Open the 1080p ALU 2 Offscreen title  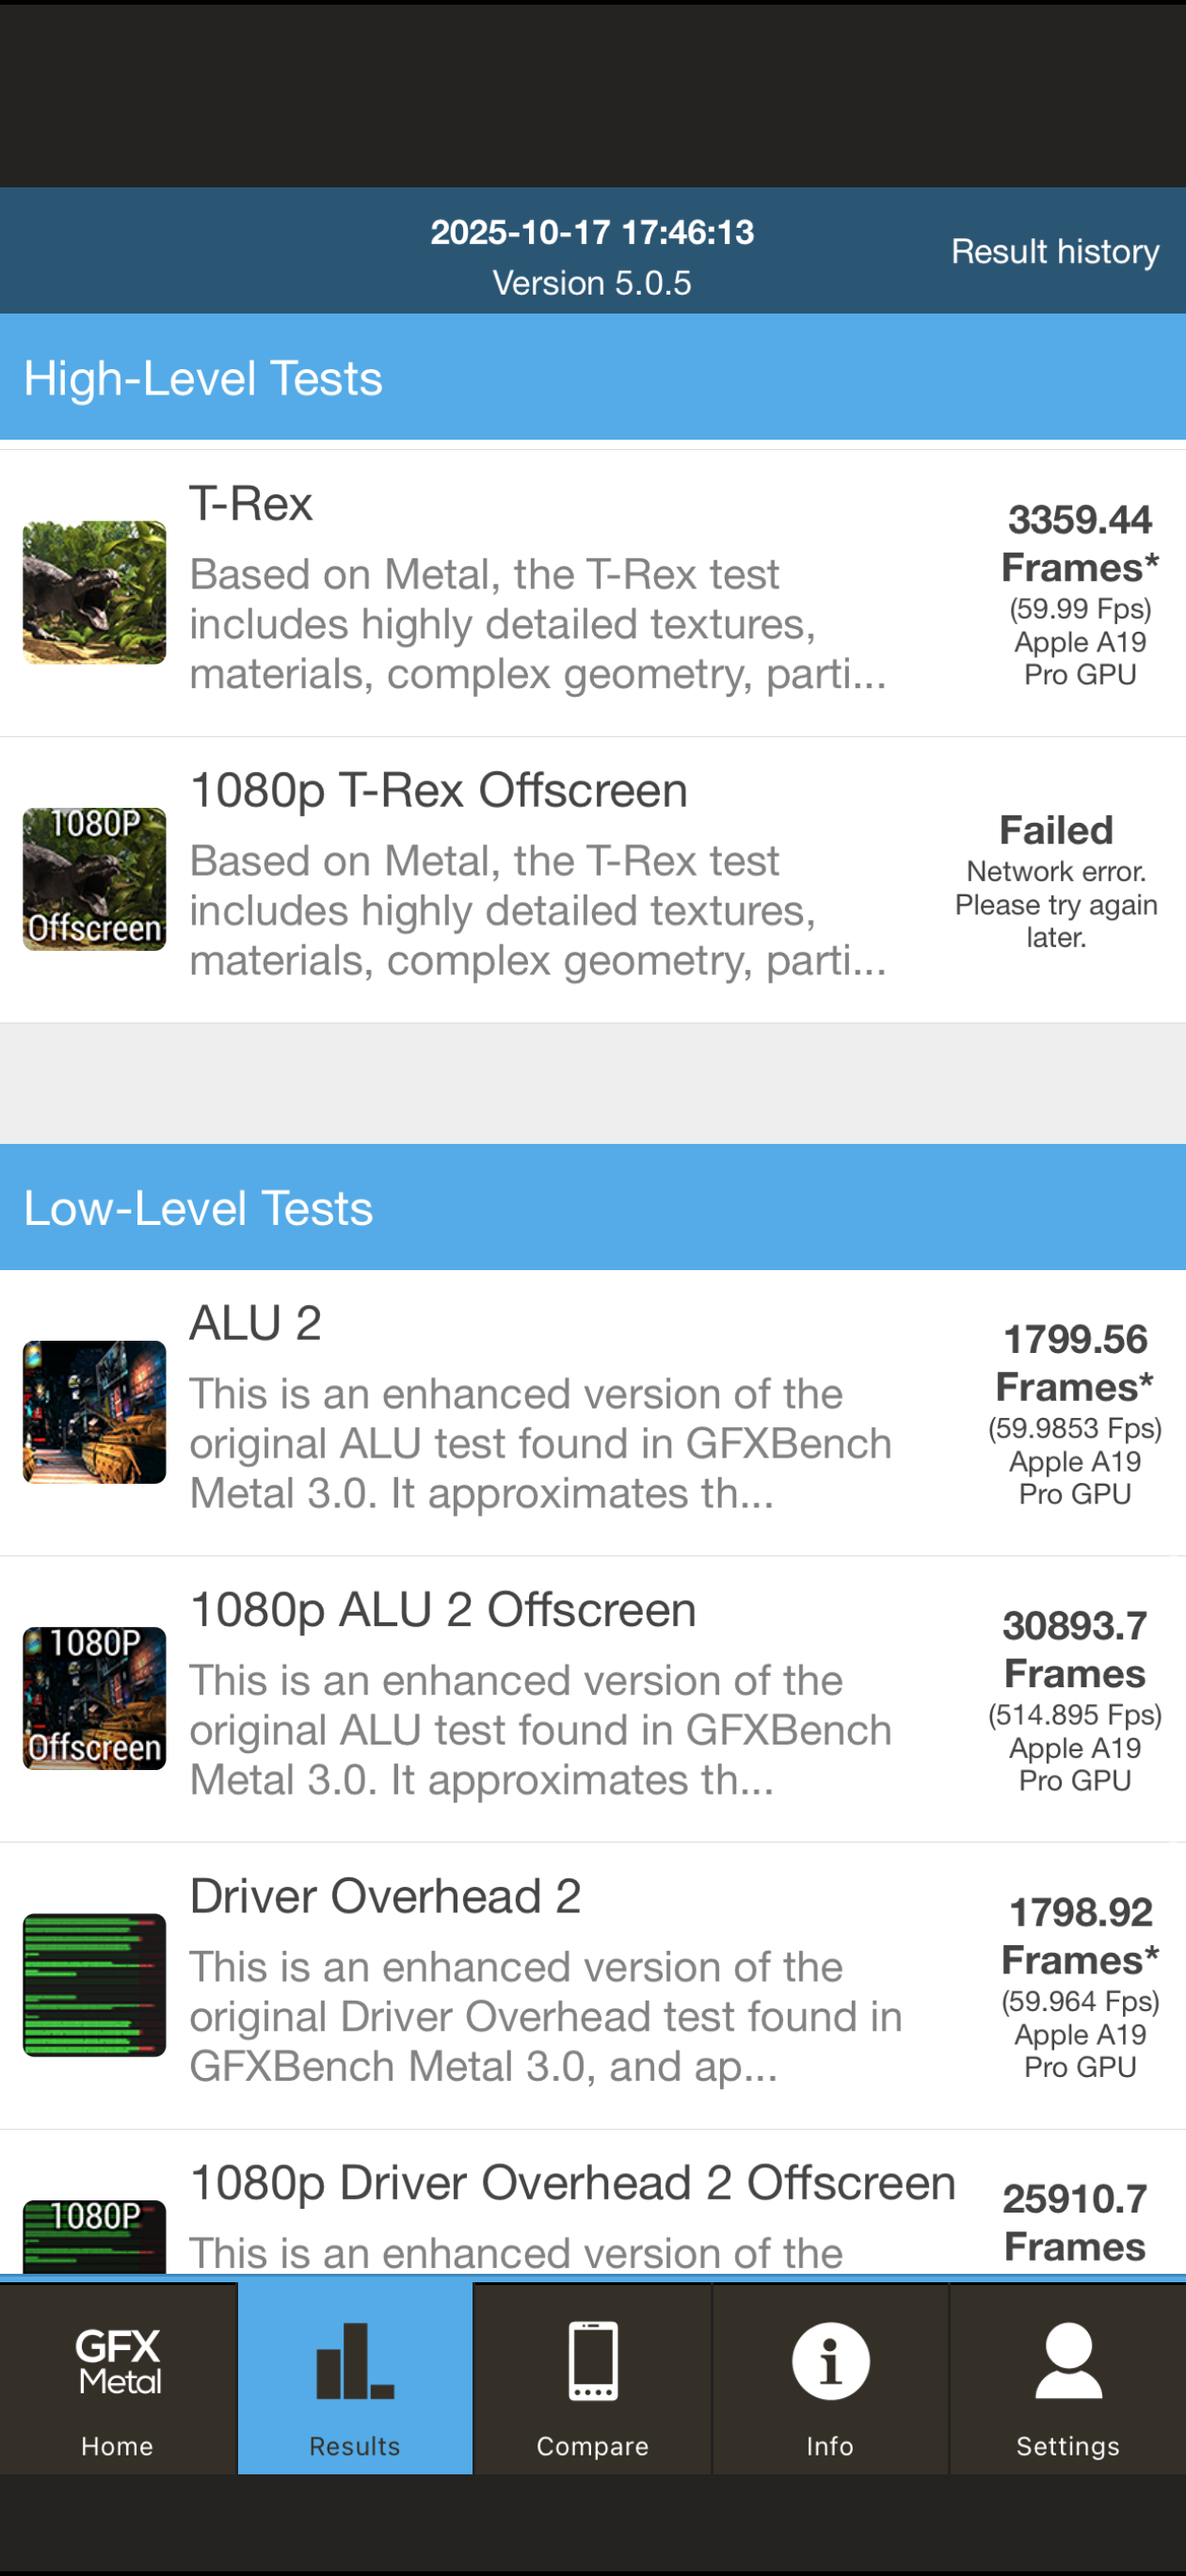(x=442, y=1610)
